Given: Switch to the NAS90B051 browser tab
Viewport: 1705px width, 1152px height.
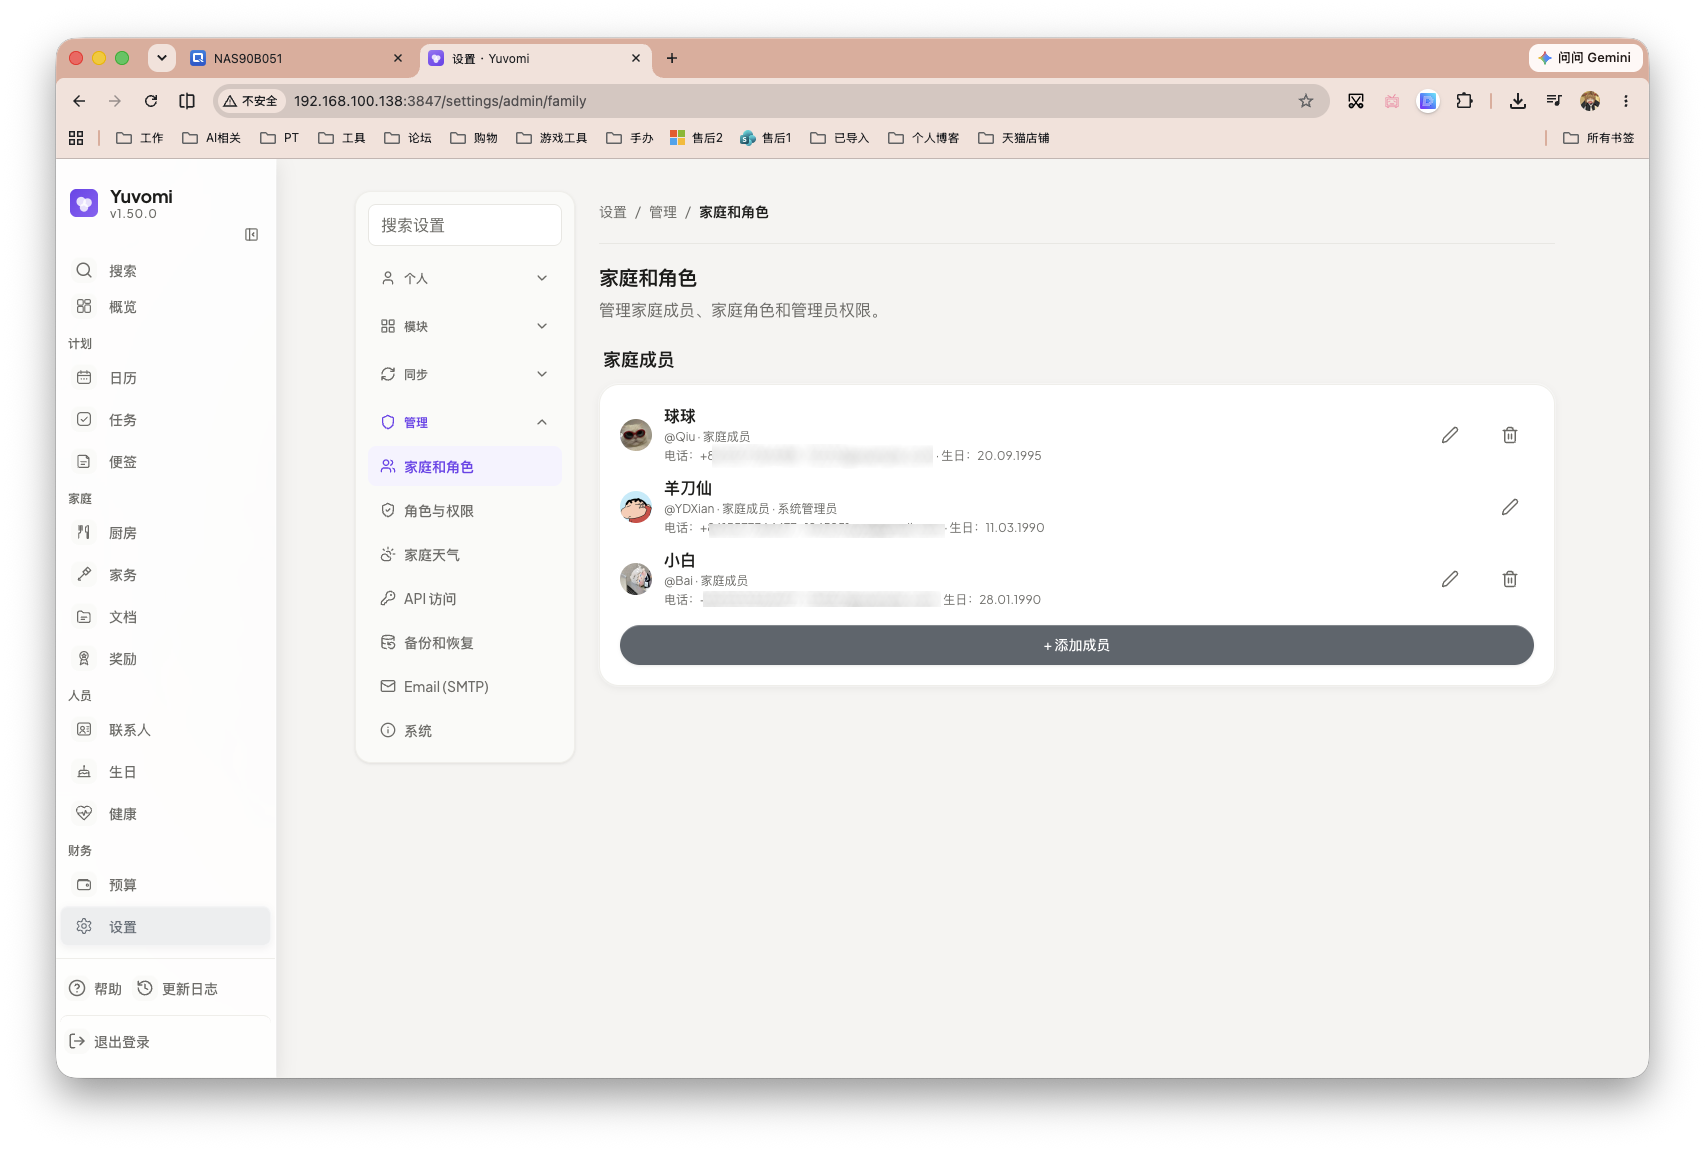Looking at the screenshot, I should click(297, 58).
